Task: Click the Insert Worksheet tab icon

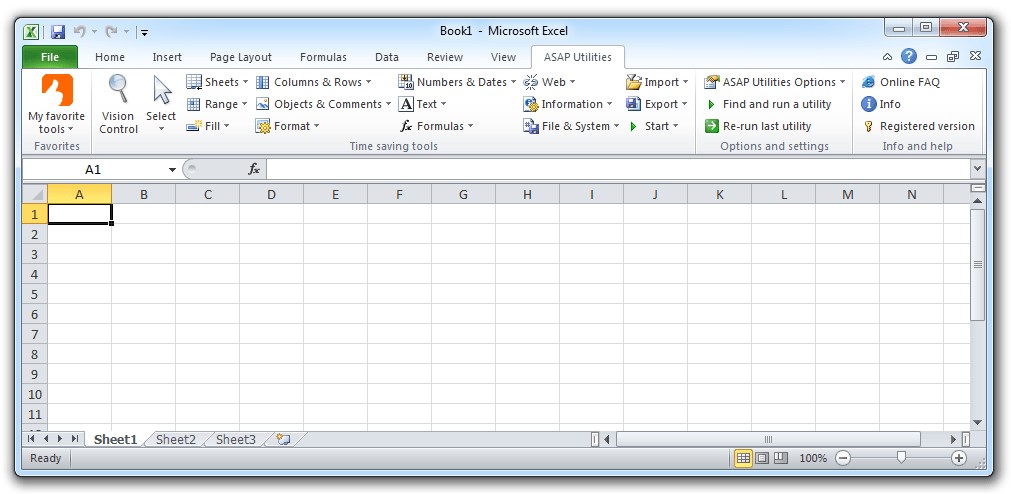Action: pyautogui.click(x=283, y=439)
